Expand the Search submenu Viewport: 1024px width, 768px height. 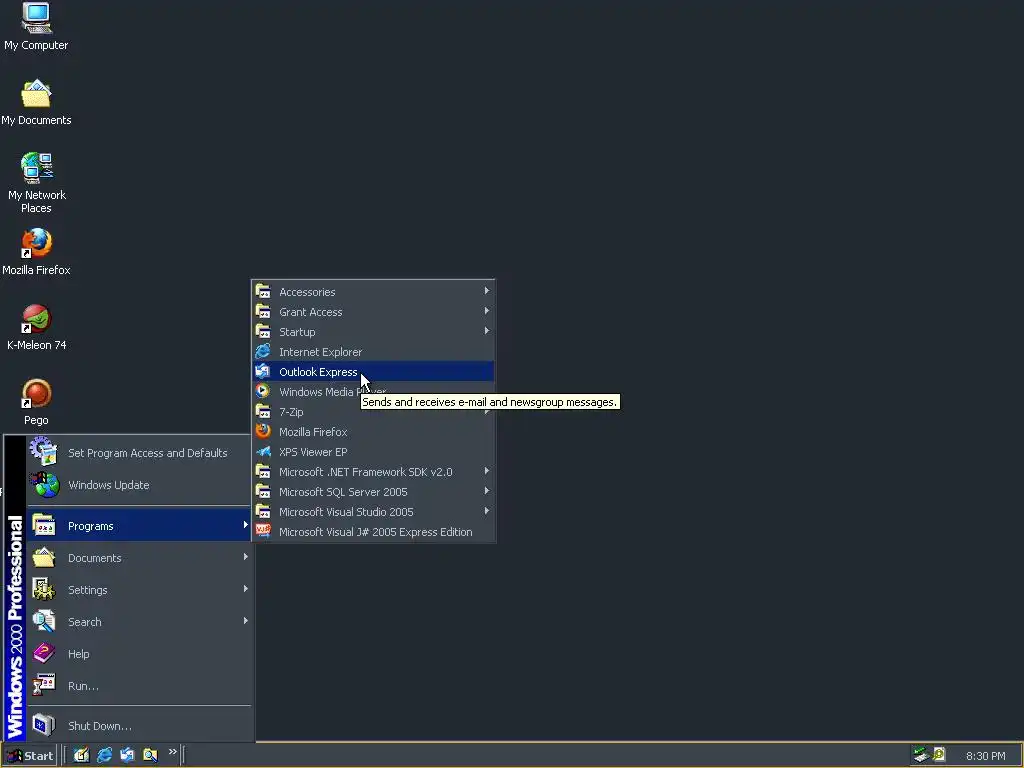(x=138, y=622)
